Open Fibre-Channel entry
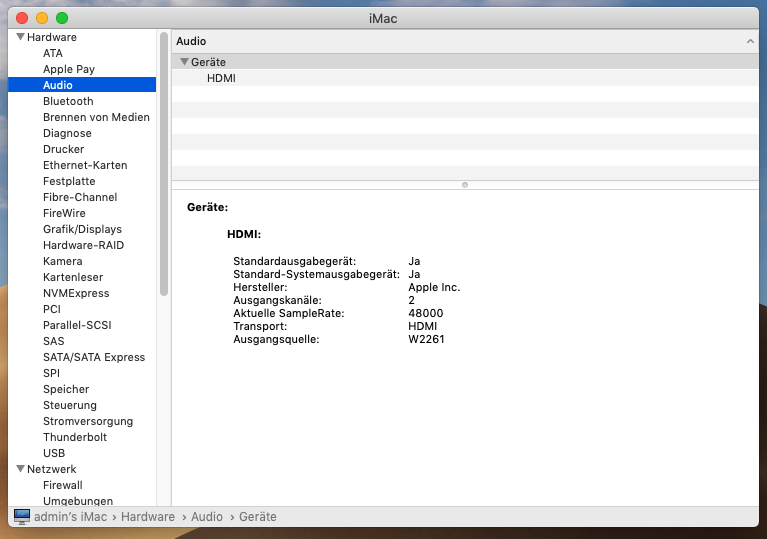 80,197
